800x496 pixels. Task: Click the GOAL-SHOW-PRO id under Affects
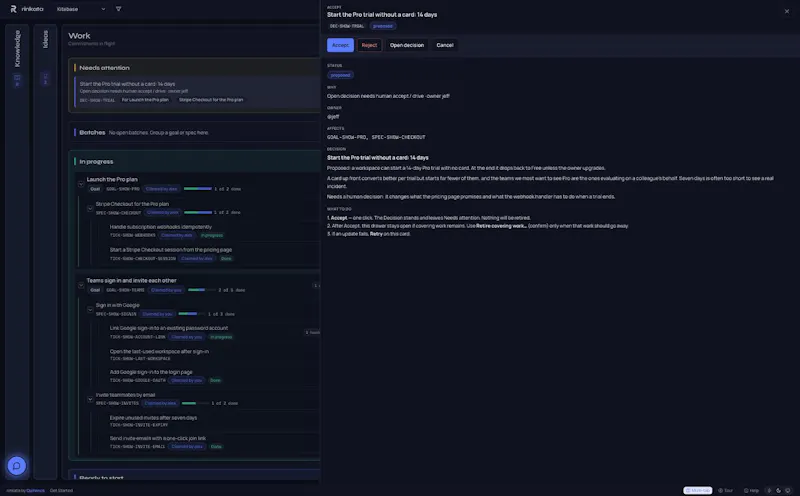pos(347,137)
